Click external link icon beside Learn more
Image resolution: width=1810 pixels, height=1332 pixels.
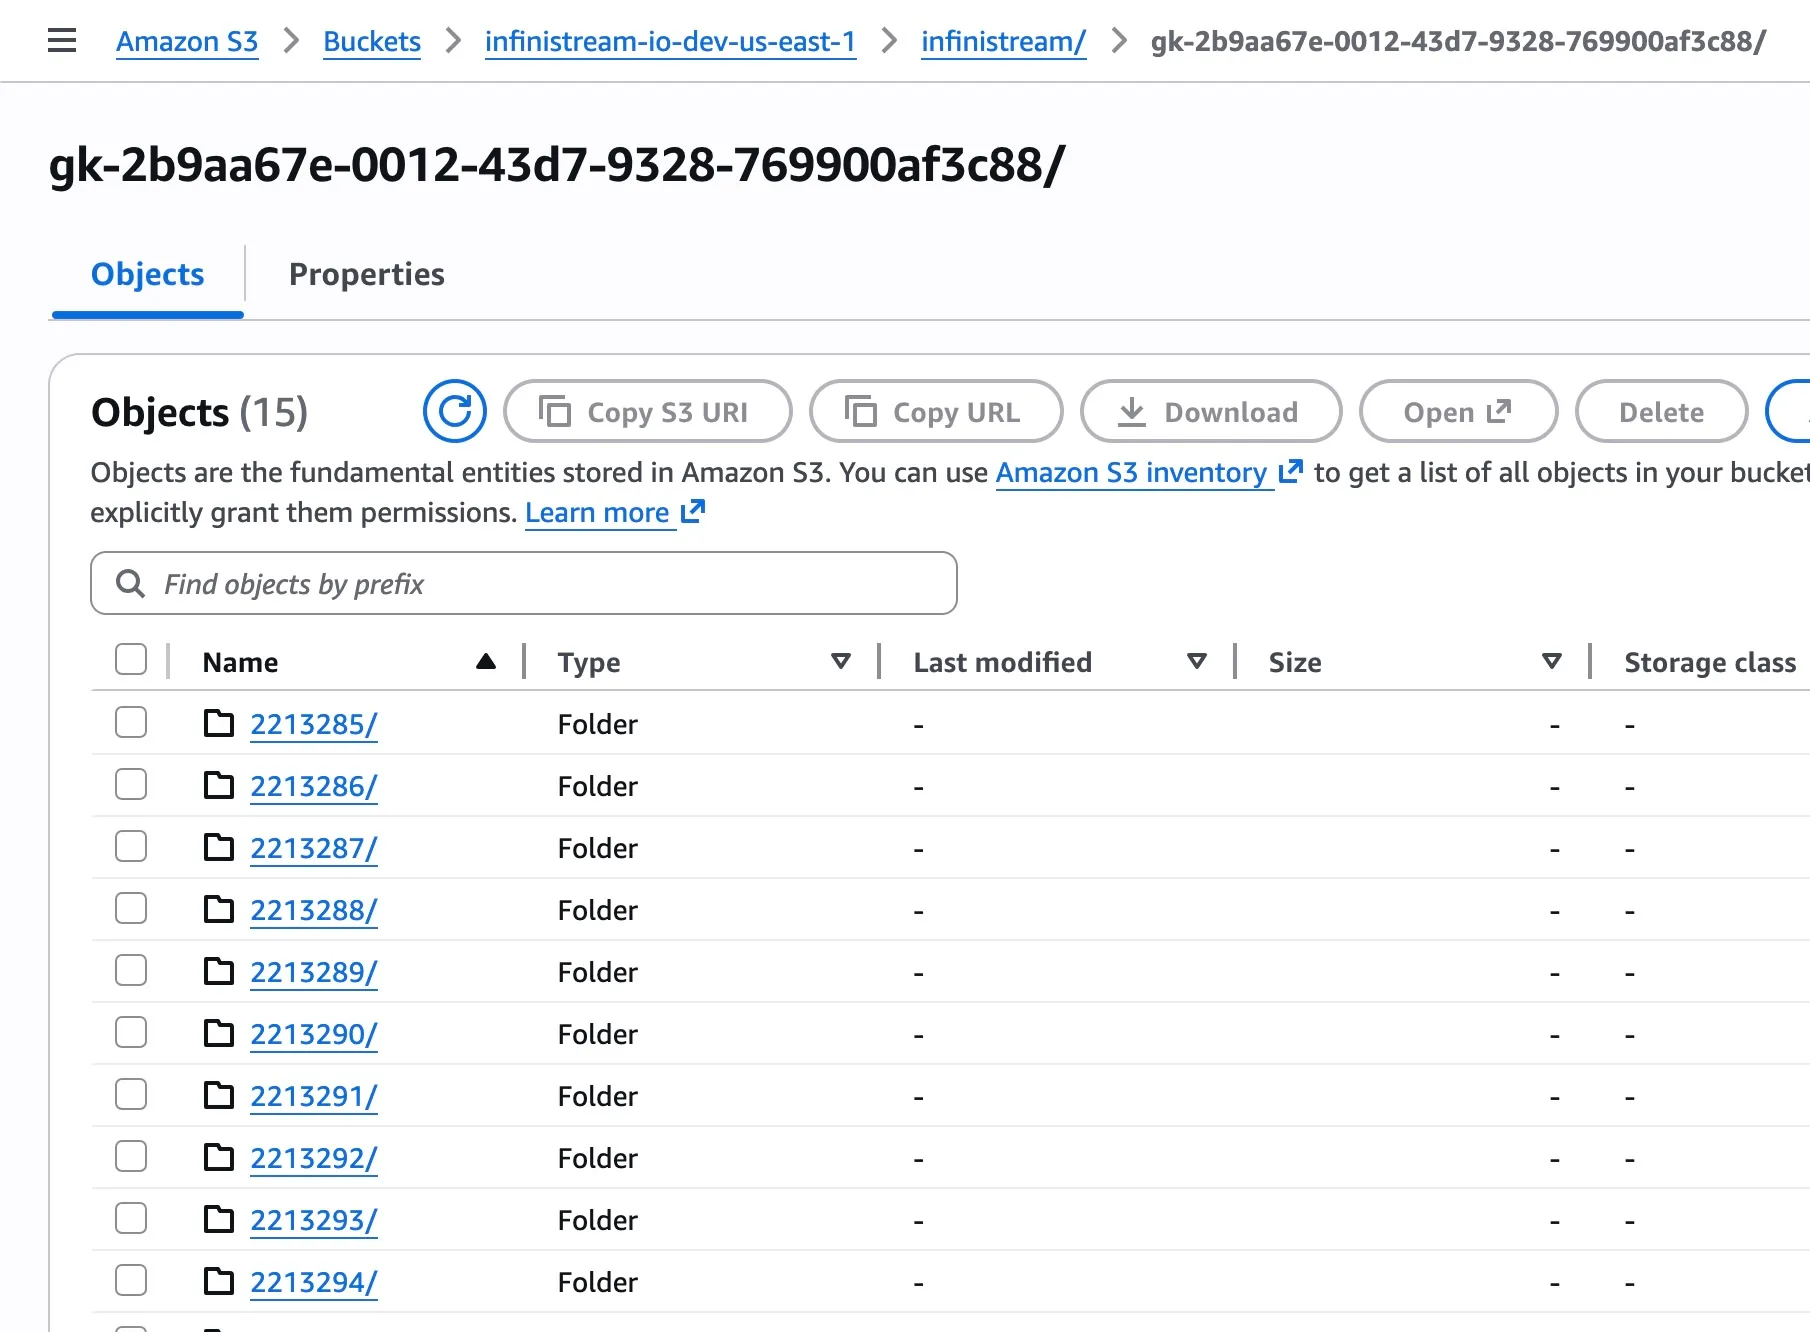point(693,511)
